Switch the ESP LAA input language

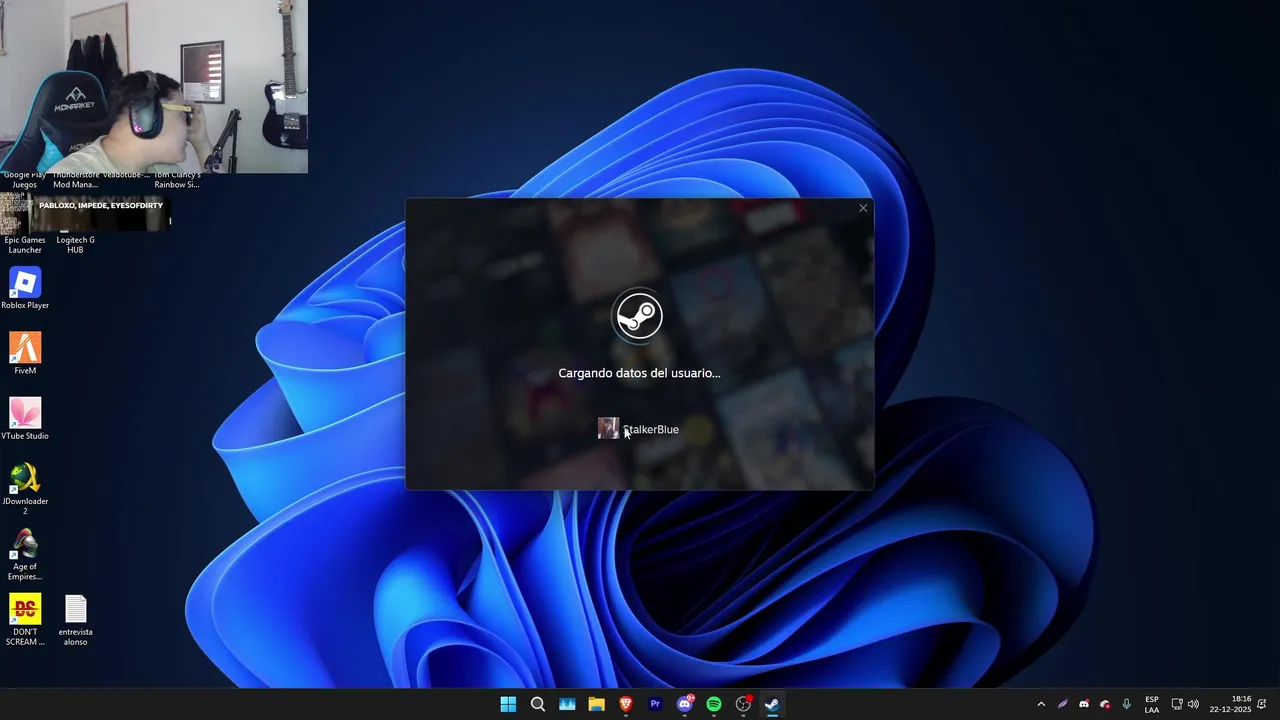pos(1152,704)
